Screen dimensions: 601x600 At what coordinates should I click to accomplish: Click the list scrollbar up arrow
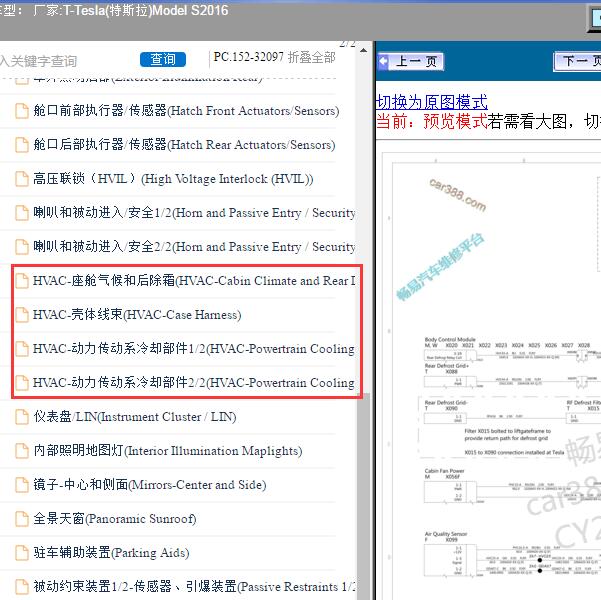pos(363,50)
